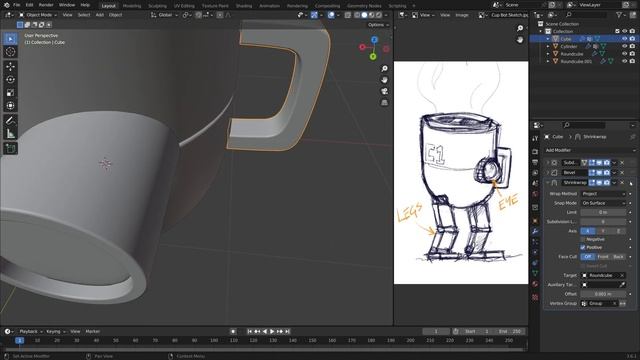This screenshot has height=360, width=640.
Task: Open the Global transform orientation dropdown
Action: (x=164, y=15)
